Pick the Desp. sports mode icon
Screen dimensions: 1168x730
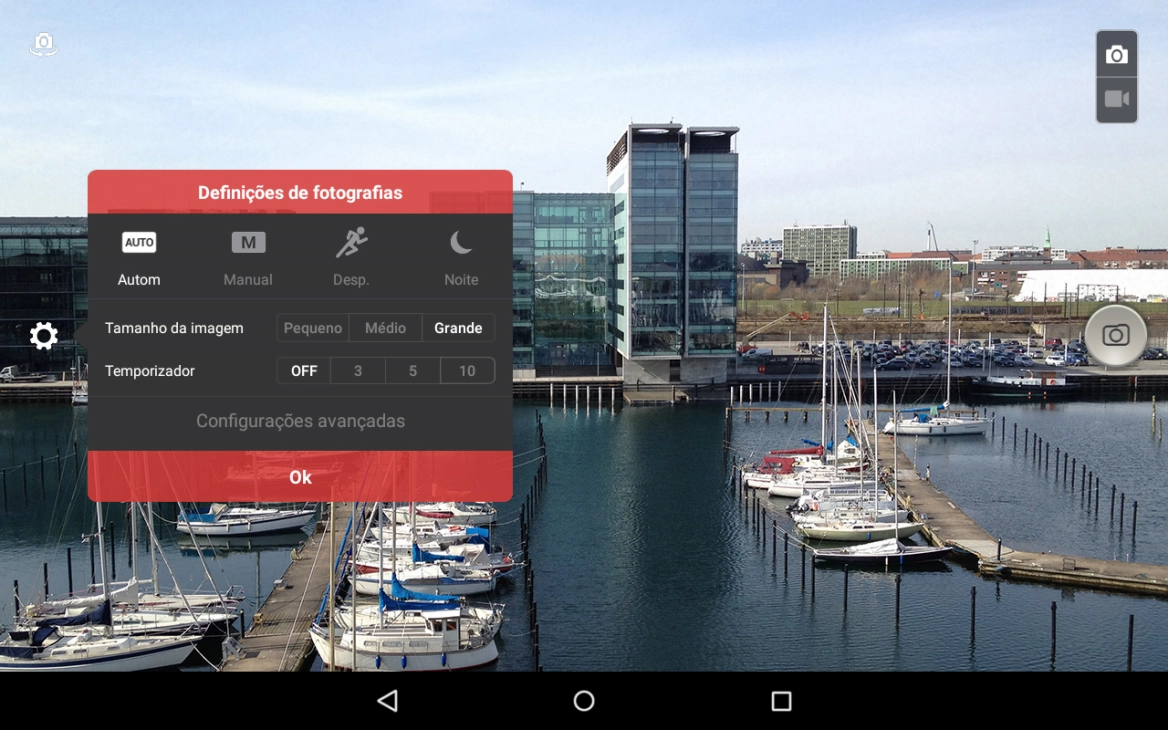[x=351, y=243]
